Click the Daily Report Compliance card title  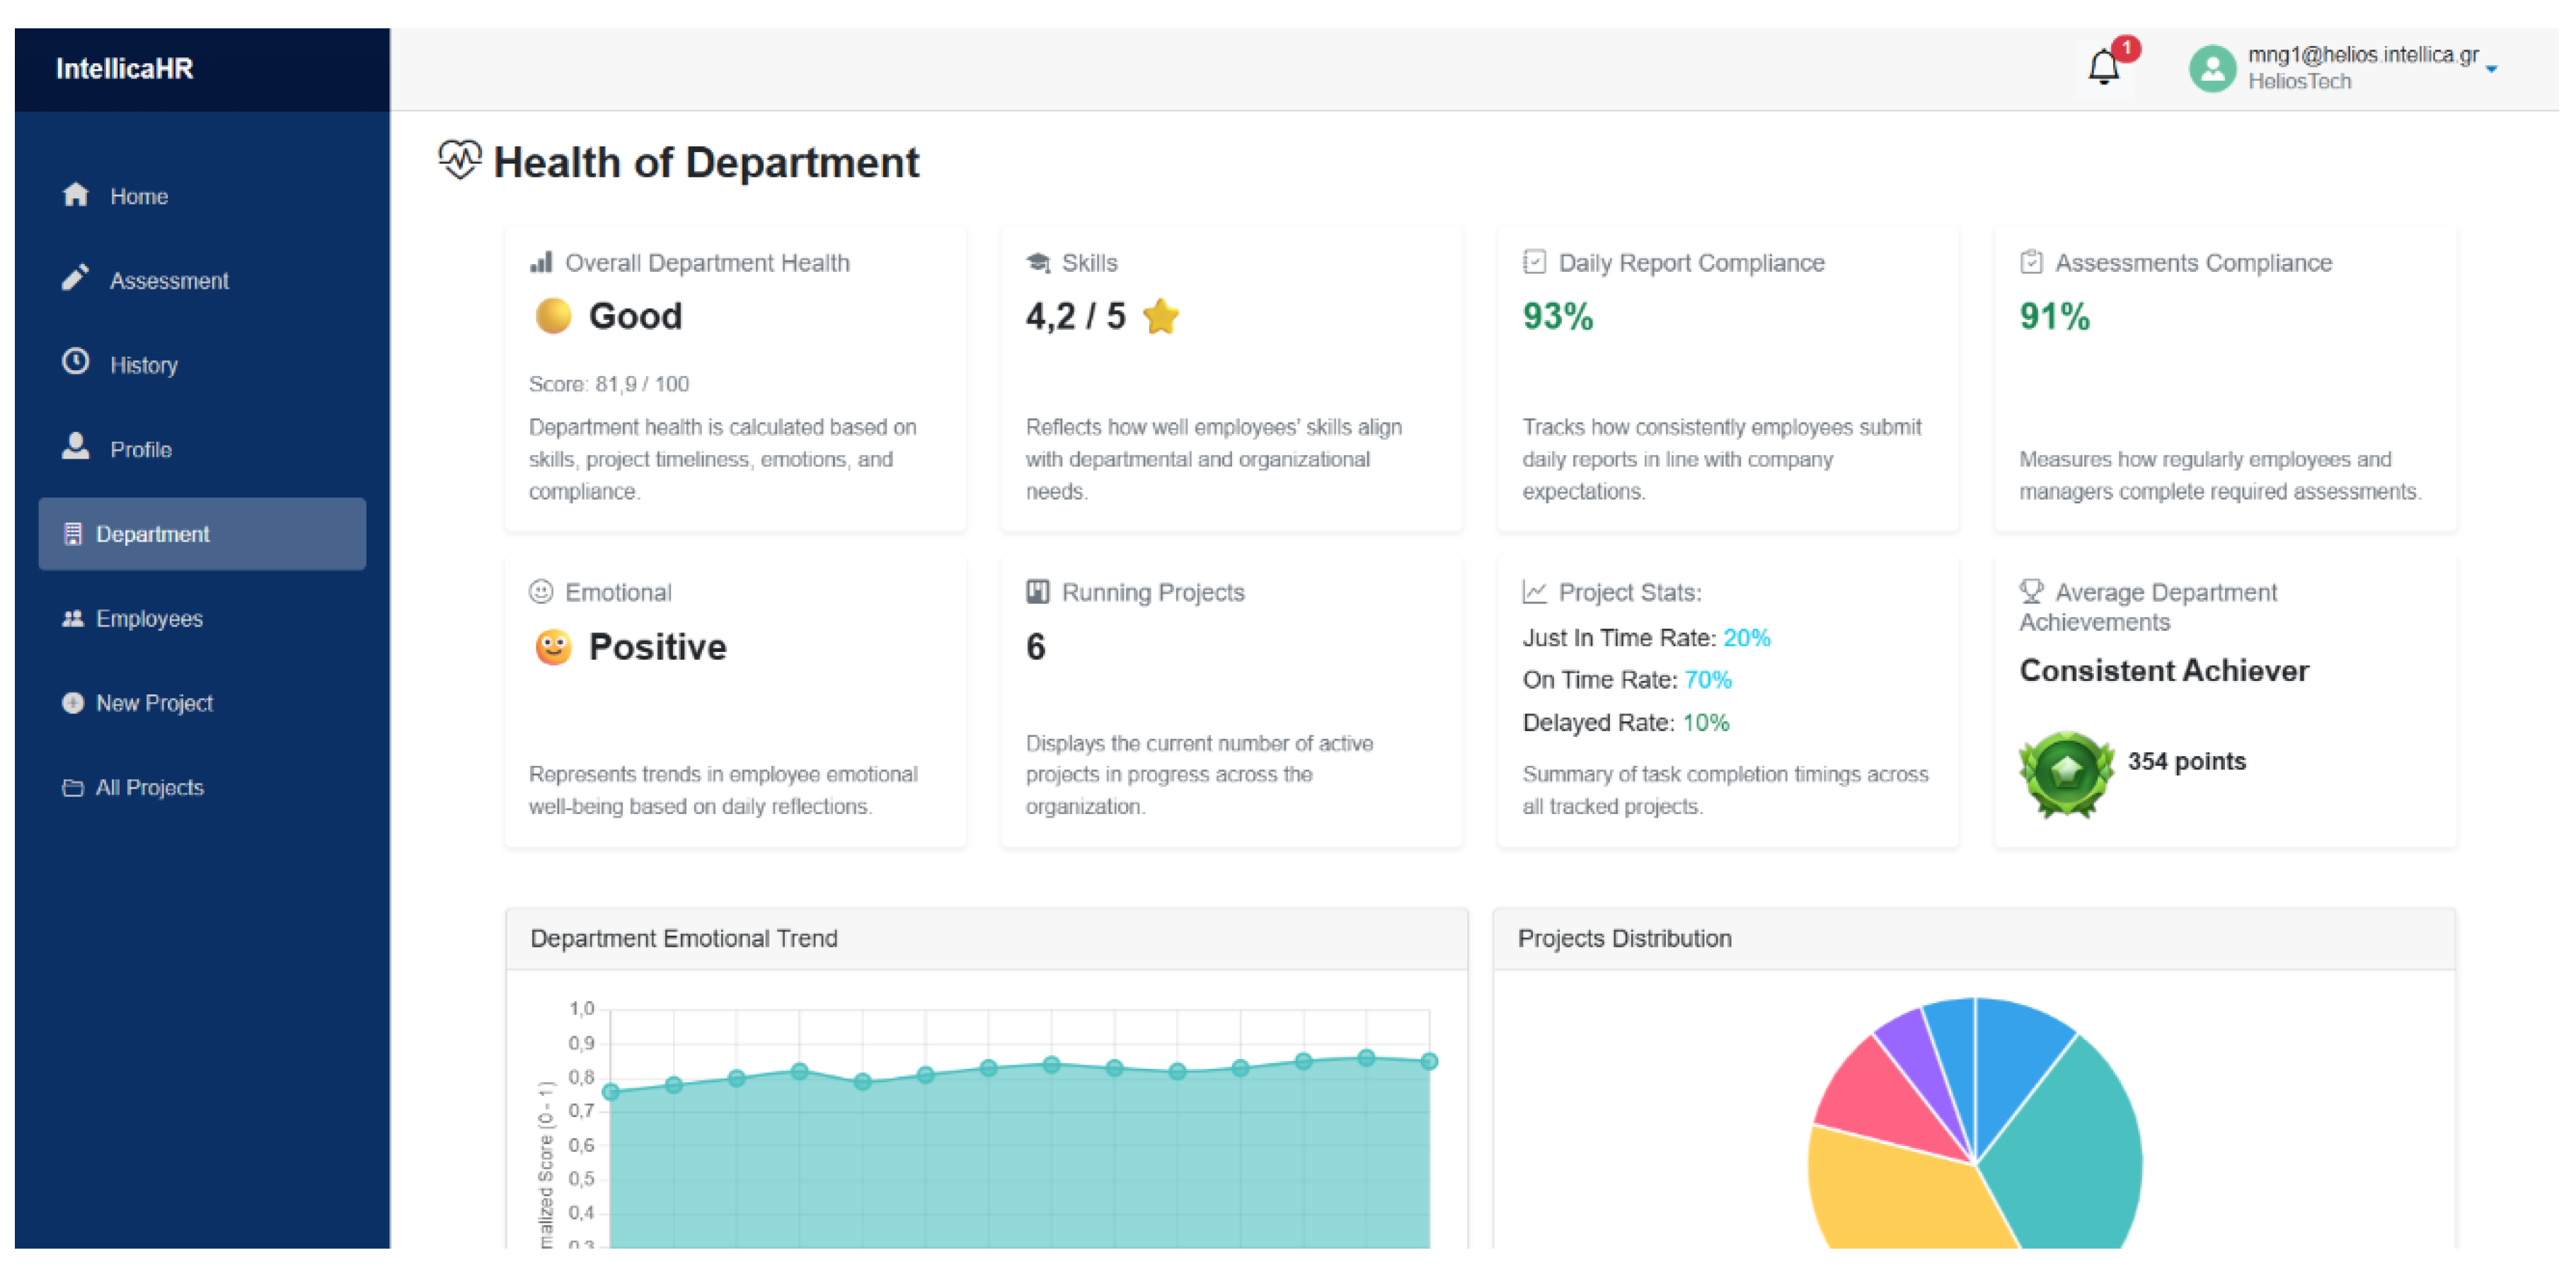1691,262
